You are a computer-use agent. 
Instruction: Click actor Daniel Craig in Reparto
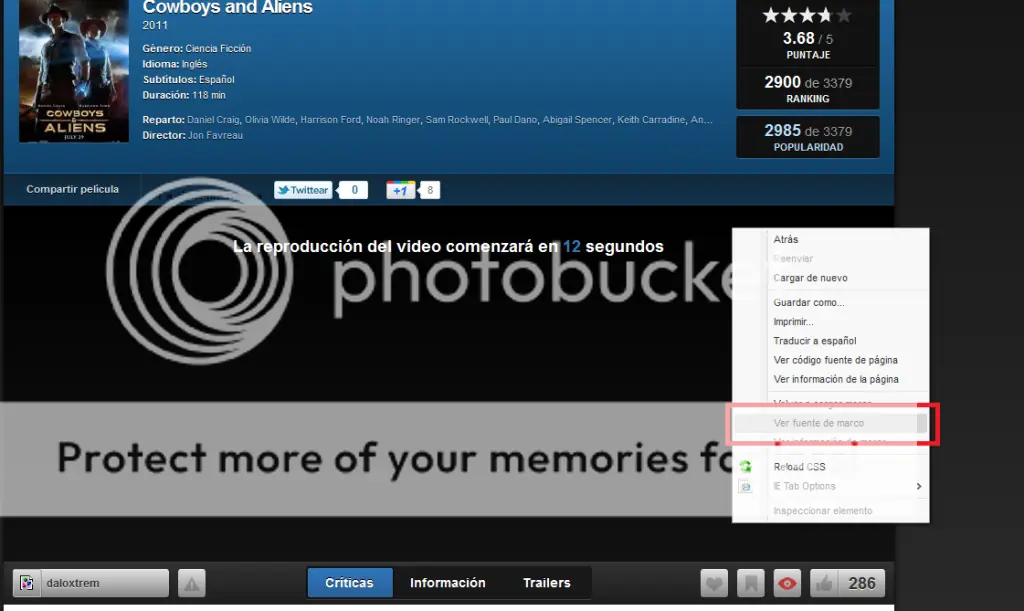[213, 119]
